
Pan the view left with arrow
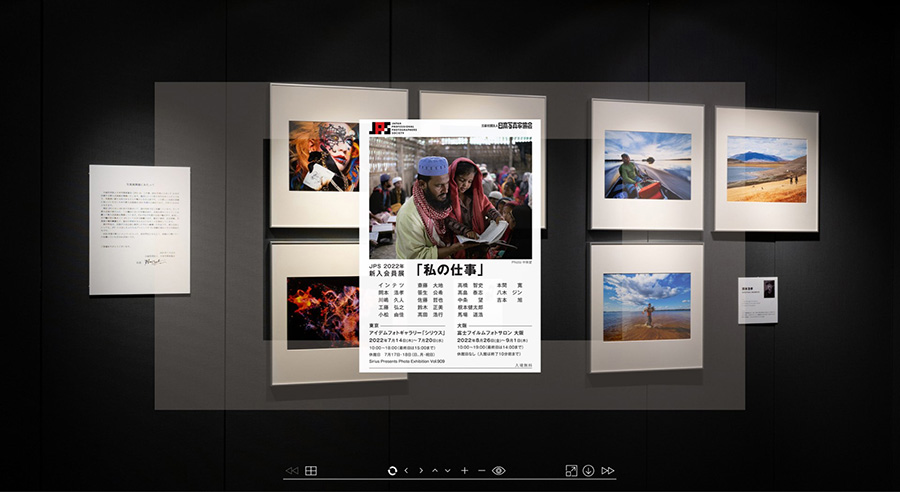click(x=406, y=470)
